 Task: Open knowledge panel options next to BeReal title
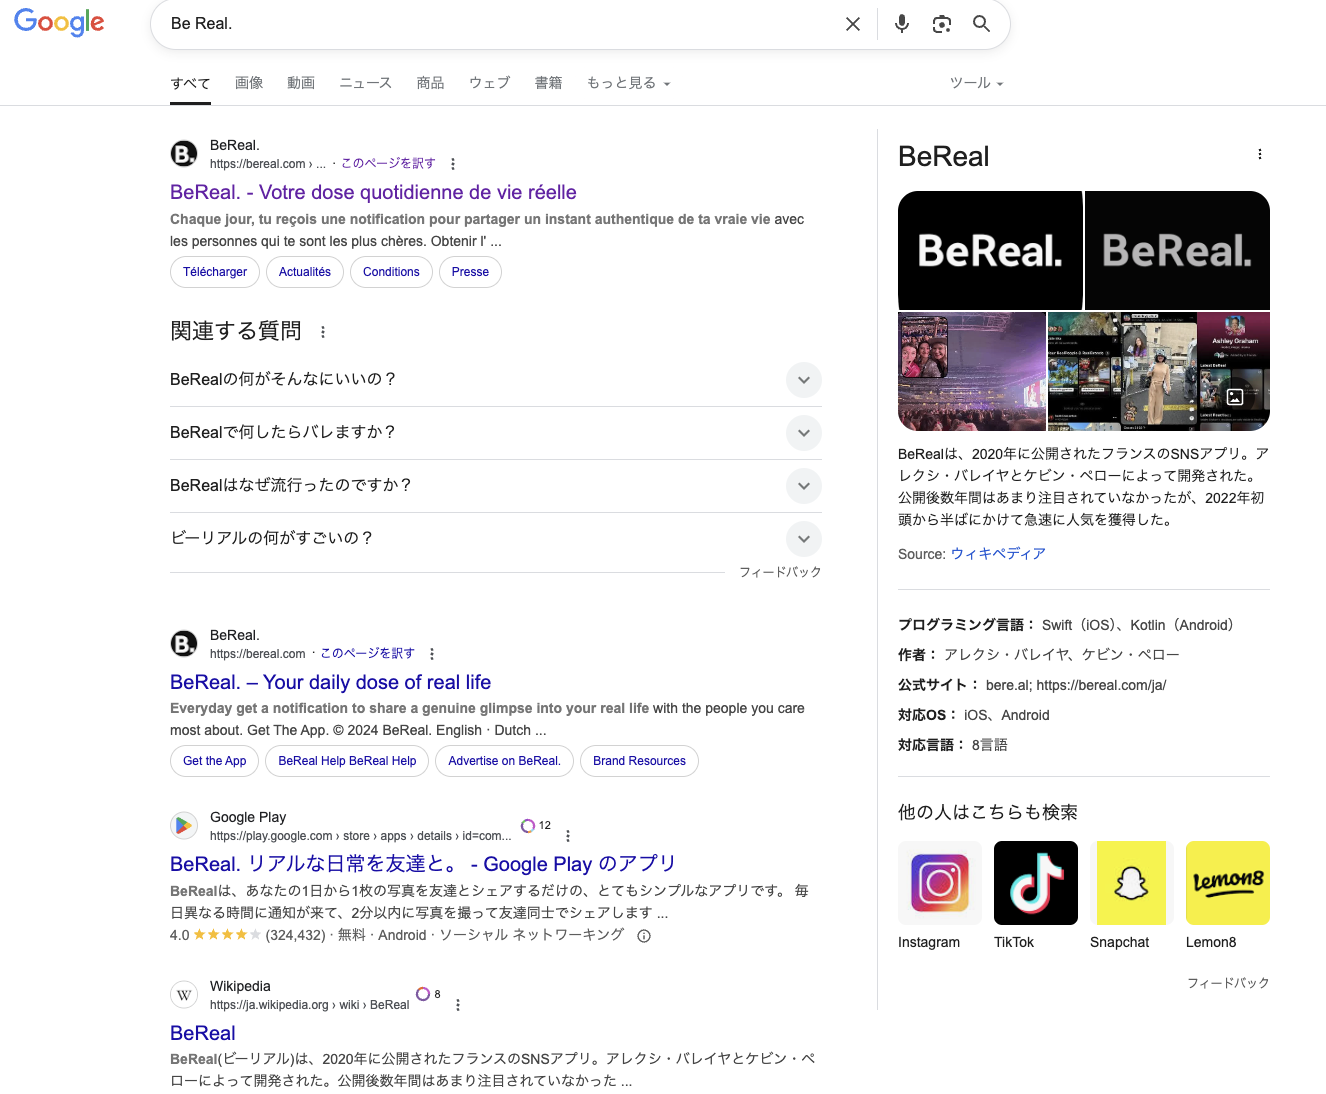coord(1260,154)
